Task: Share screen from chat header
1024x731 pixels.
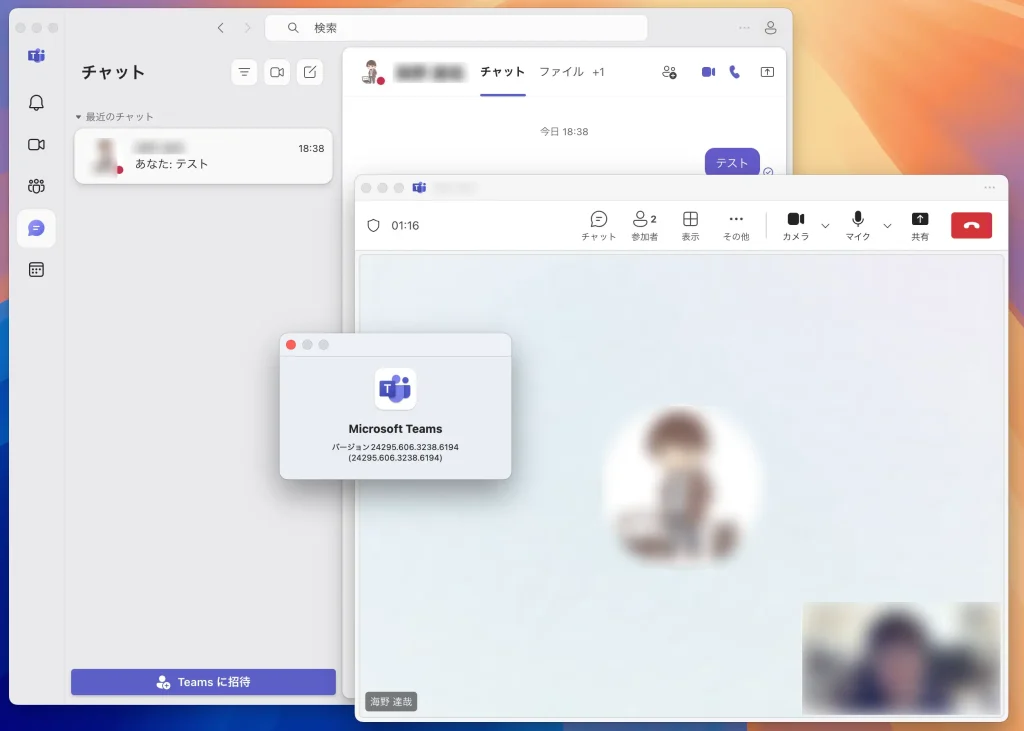Action: [767, 72]
